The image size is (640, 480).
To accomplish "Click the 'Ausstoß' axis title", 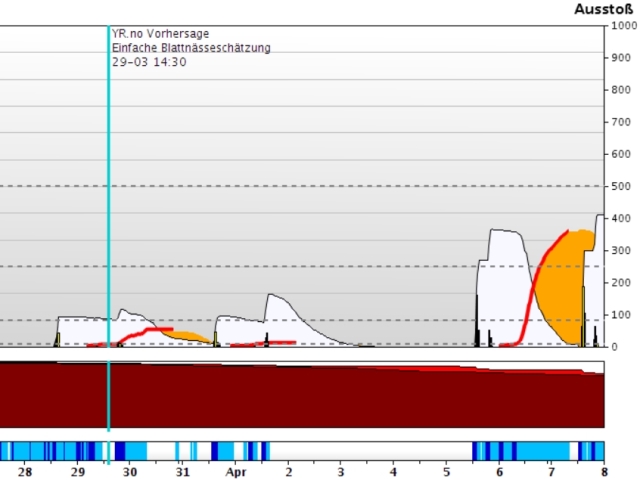I will tap(603, 9).
